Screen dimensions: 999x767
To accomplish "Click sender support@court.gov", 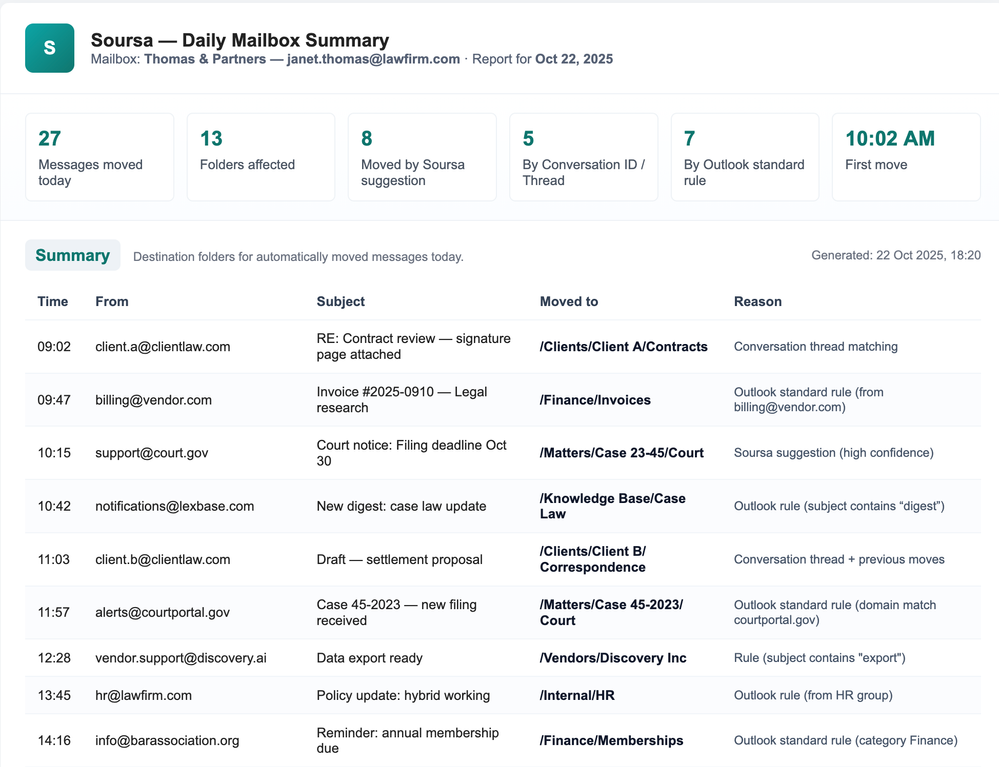I will (152, 453).
